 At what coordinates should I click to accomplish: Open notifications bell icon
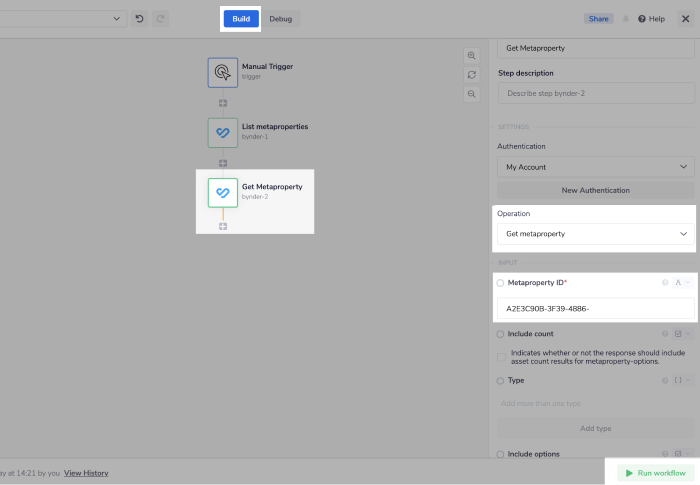626,19
